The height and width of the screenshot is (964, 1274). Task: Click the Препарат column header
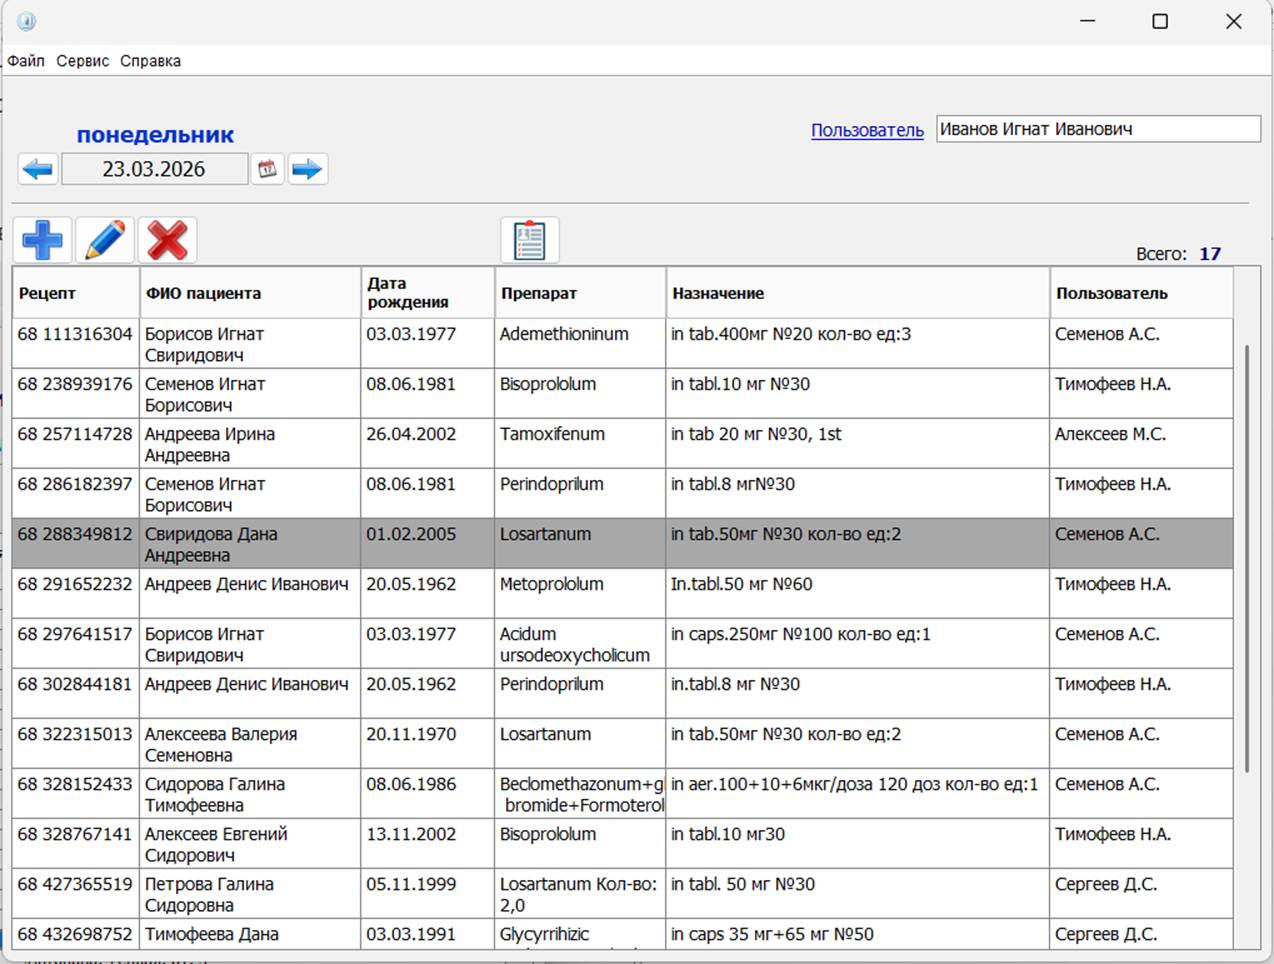point(539,293)
